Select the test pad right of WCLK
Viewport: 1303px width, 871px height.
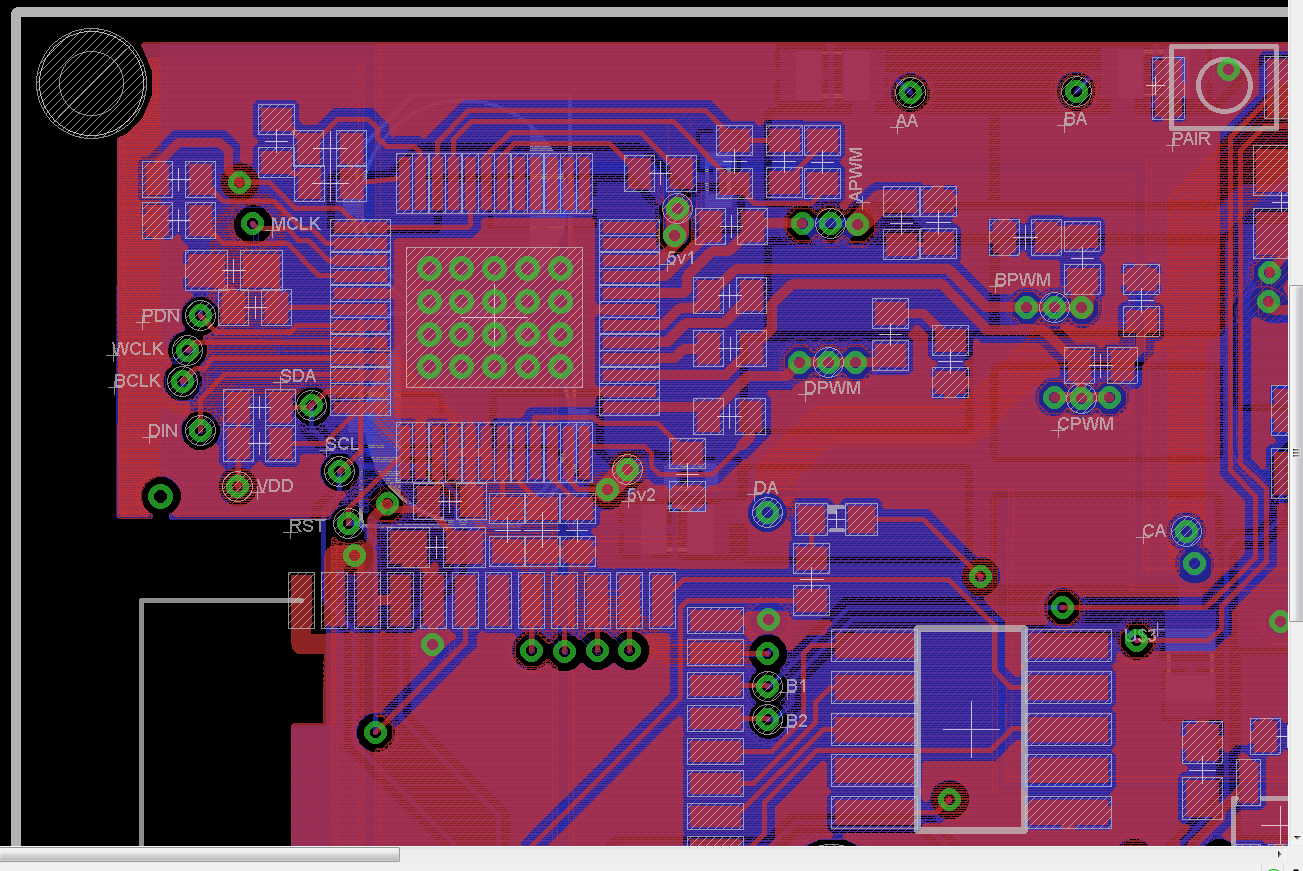187,350
